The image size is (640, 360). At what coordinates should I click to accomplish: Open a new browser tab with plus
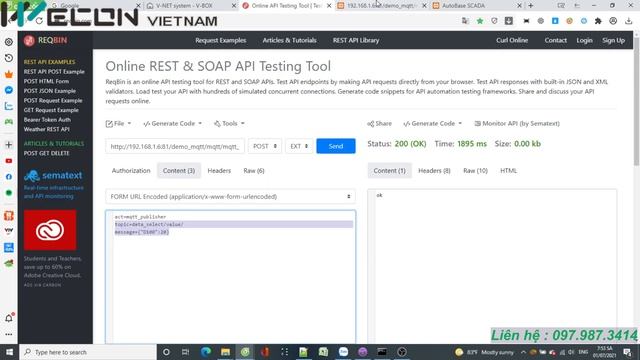[x=531, y=5]
